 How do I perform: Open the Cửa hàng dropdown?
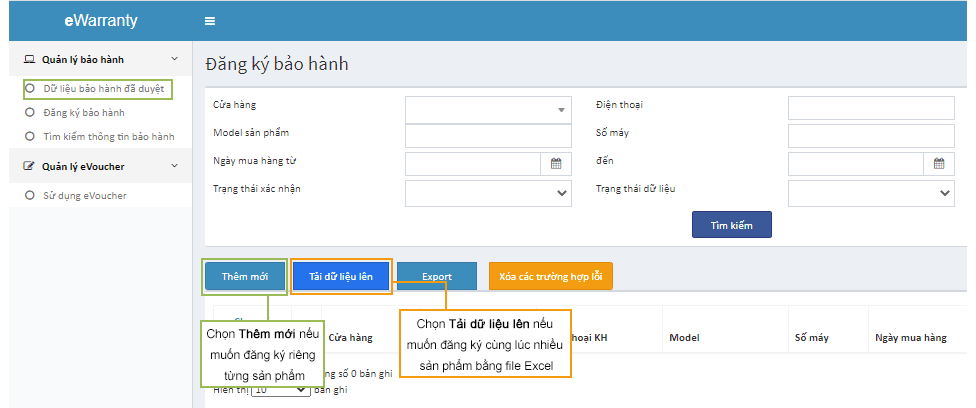coord(488,108)
